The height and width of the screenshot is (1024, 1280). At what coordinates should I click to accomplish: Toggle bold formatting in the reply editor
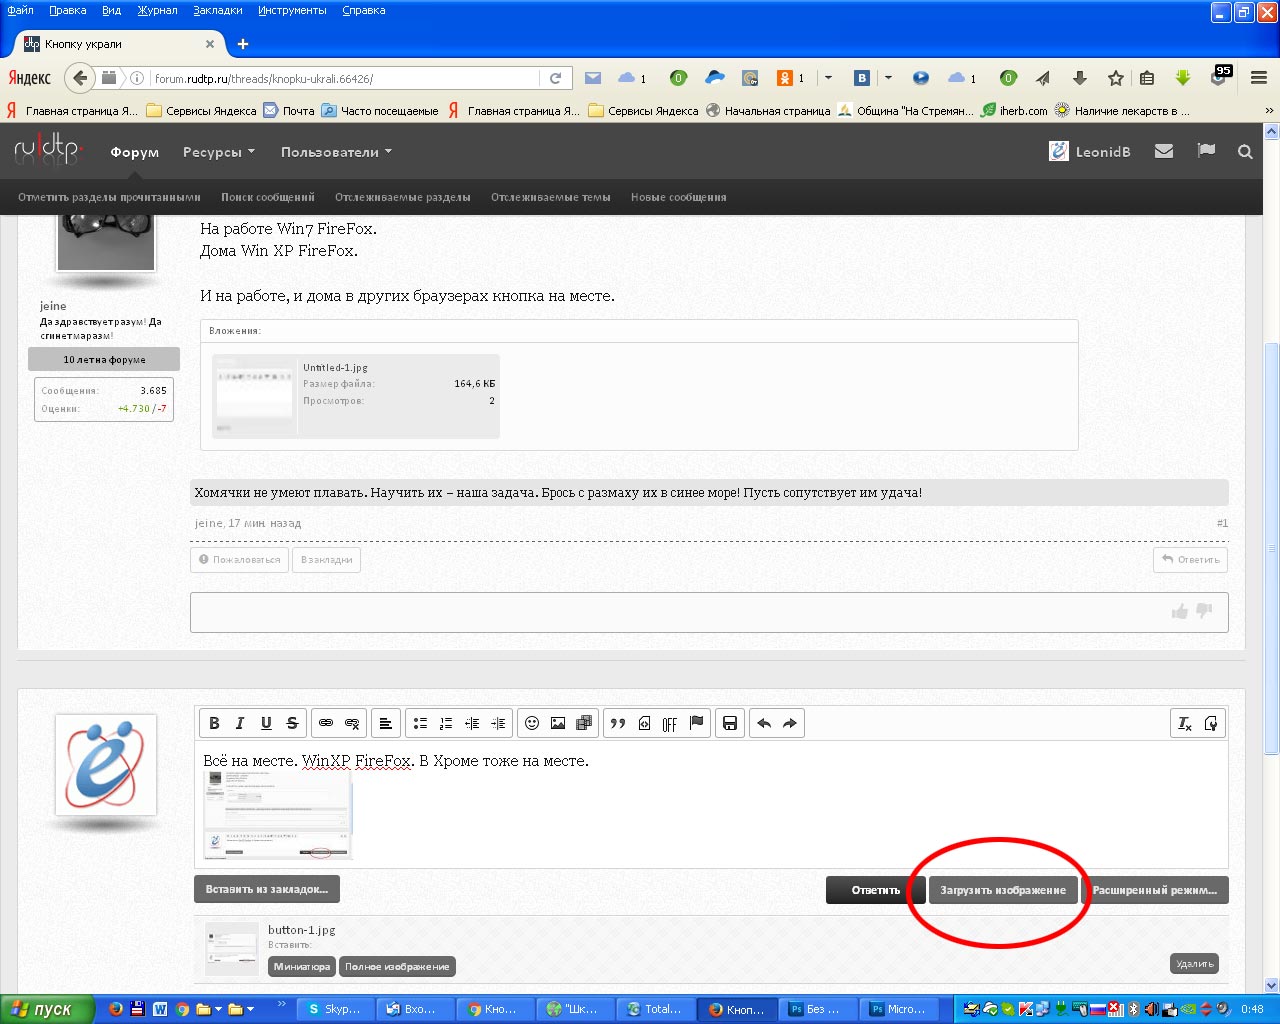point(214,723)
